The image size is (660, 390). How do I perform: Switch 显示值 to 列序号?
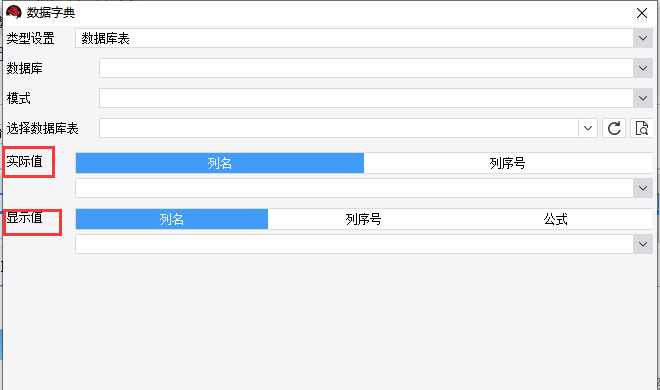364,219
